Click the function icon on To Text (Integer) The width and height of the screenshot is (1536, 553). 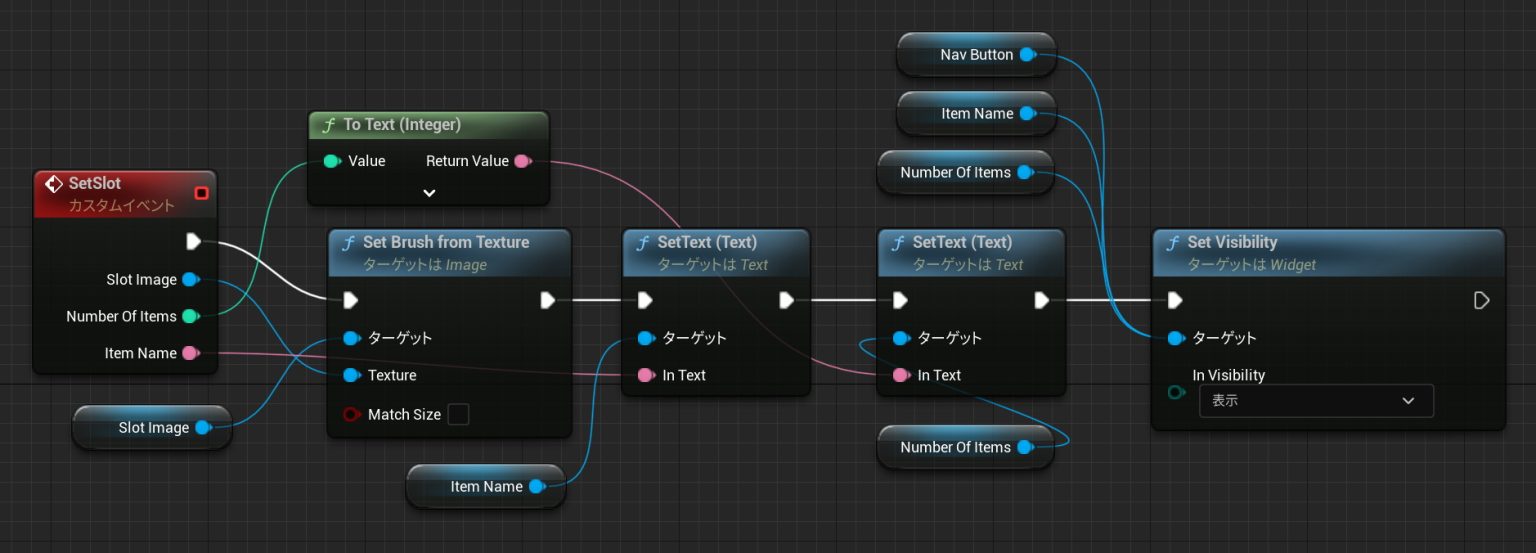tap(328, 125)
